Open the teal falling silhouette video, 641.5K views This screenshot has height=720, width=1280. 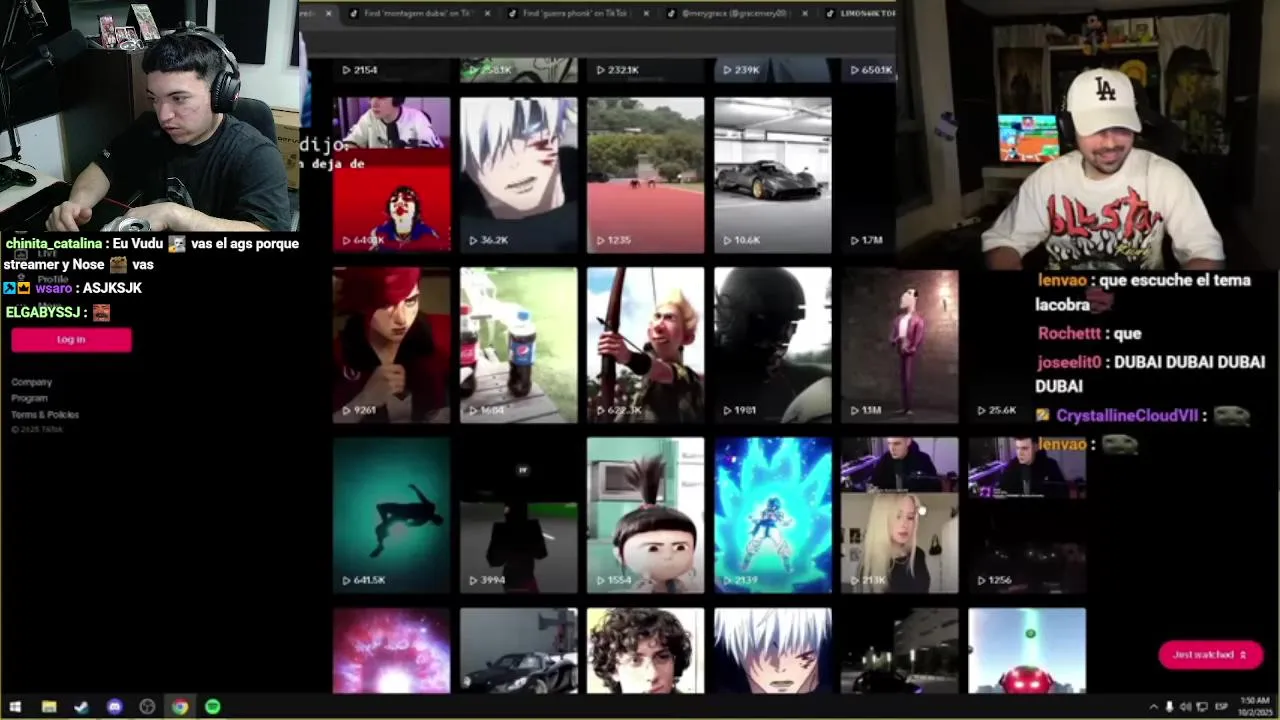[391, 515]
